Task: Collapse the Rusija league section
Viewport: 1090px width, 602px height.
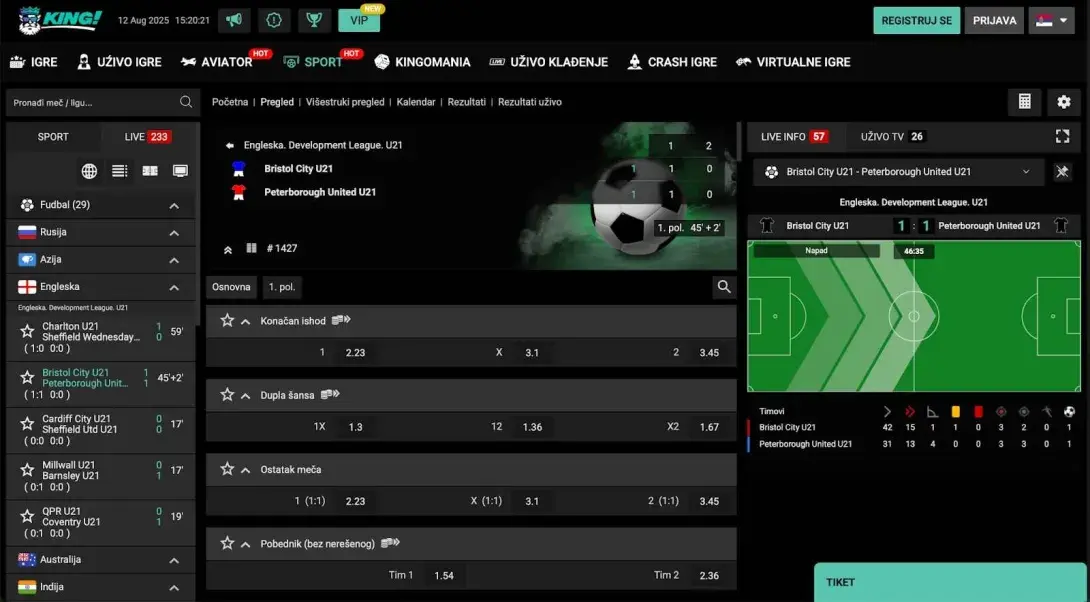Action: pos(174,233)
